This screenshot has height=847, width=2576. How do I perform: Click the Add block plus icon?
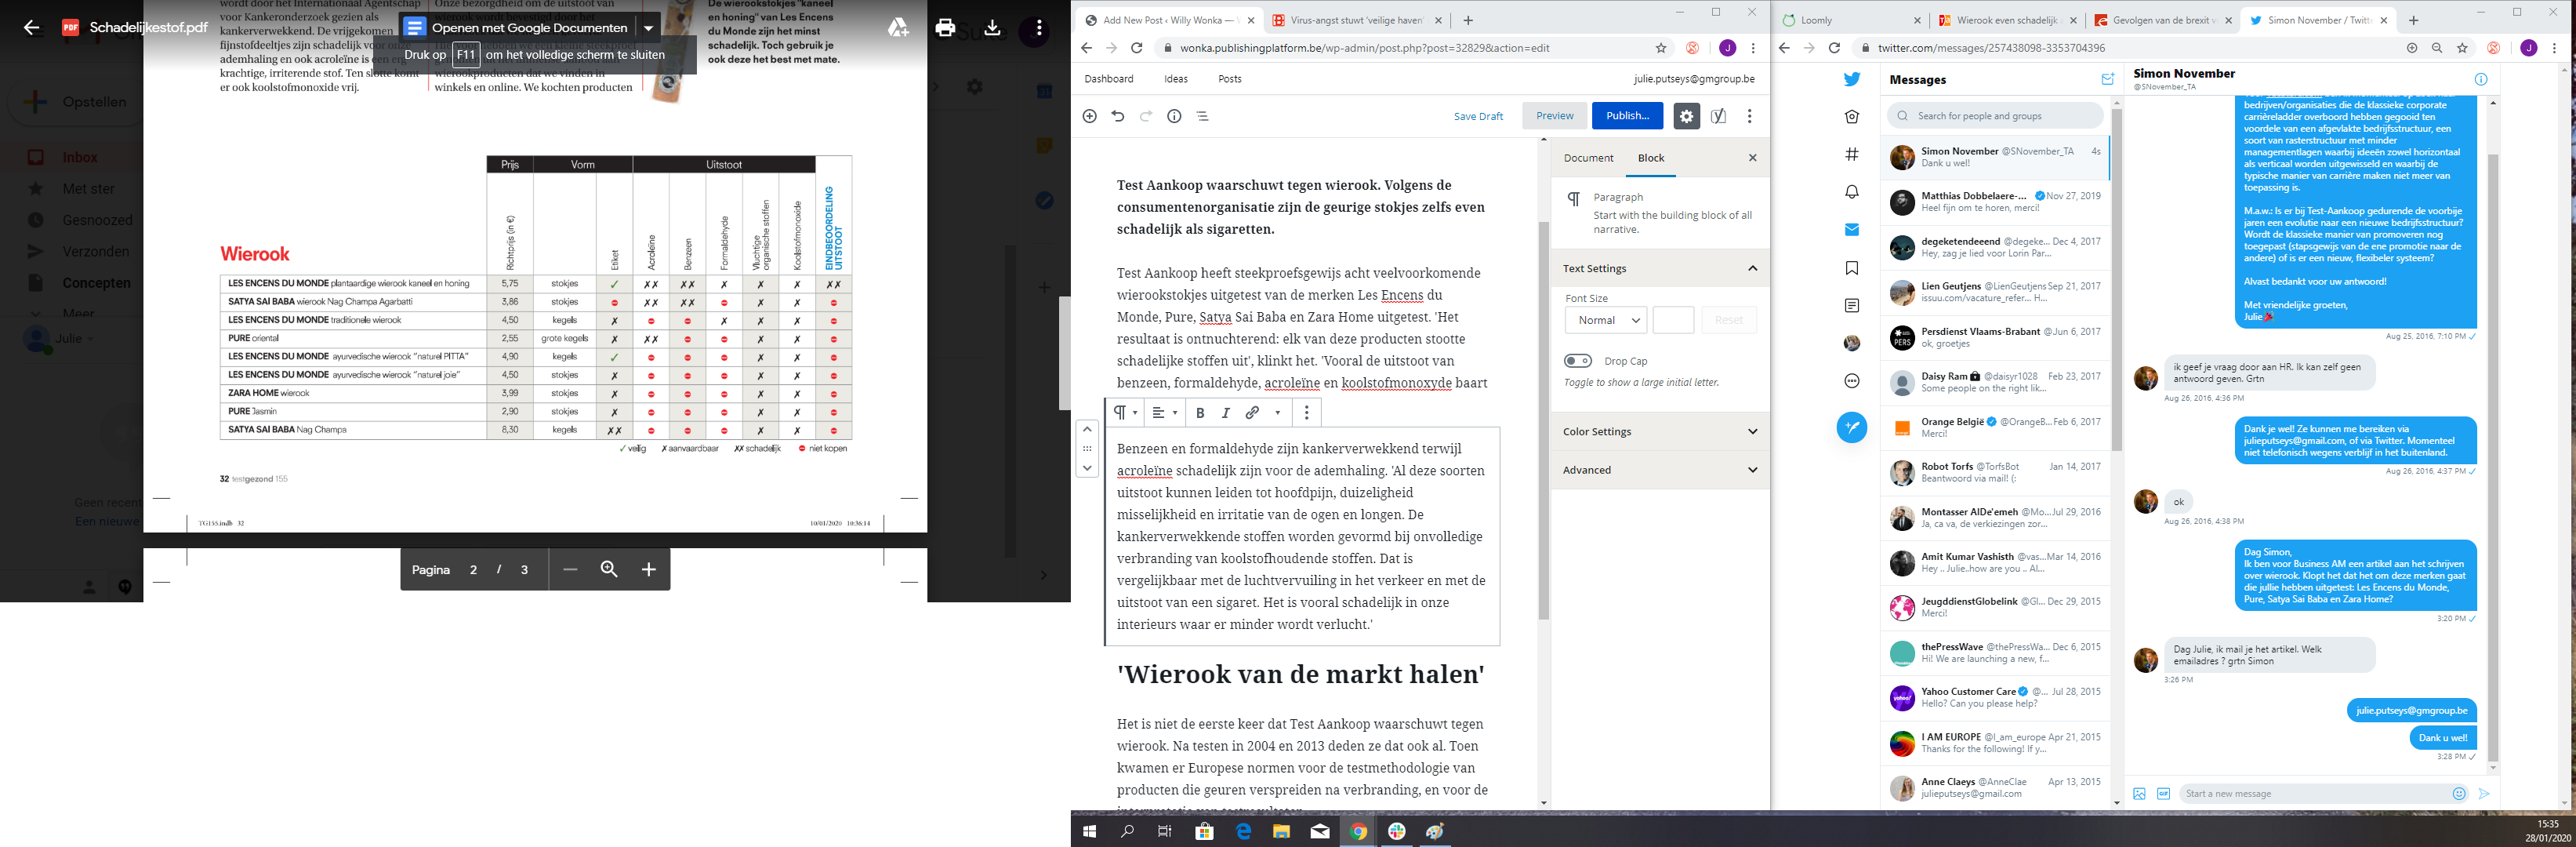pyautogui.click(x=1090, y=116)
